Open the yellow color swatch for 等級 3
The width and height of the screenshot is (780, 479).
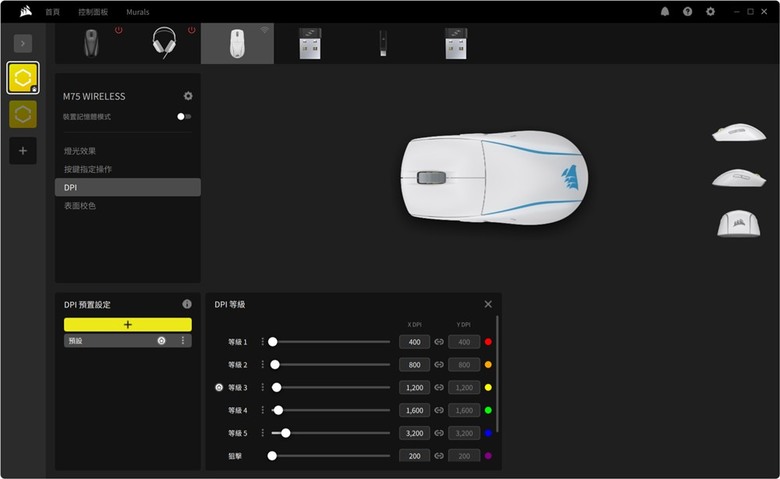coord(488,387)
